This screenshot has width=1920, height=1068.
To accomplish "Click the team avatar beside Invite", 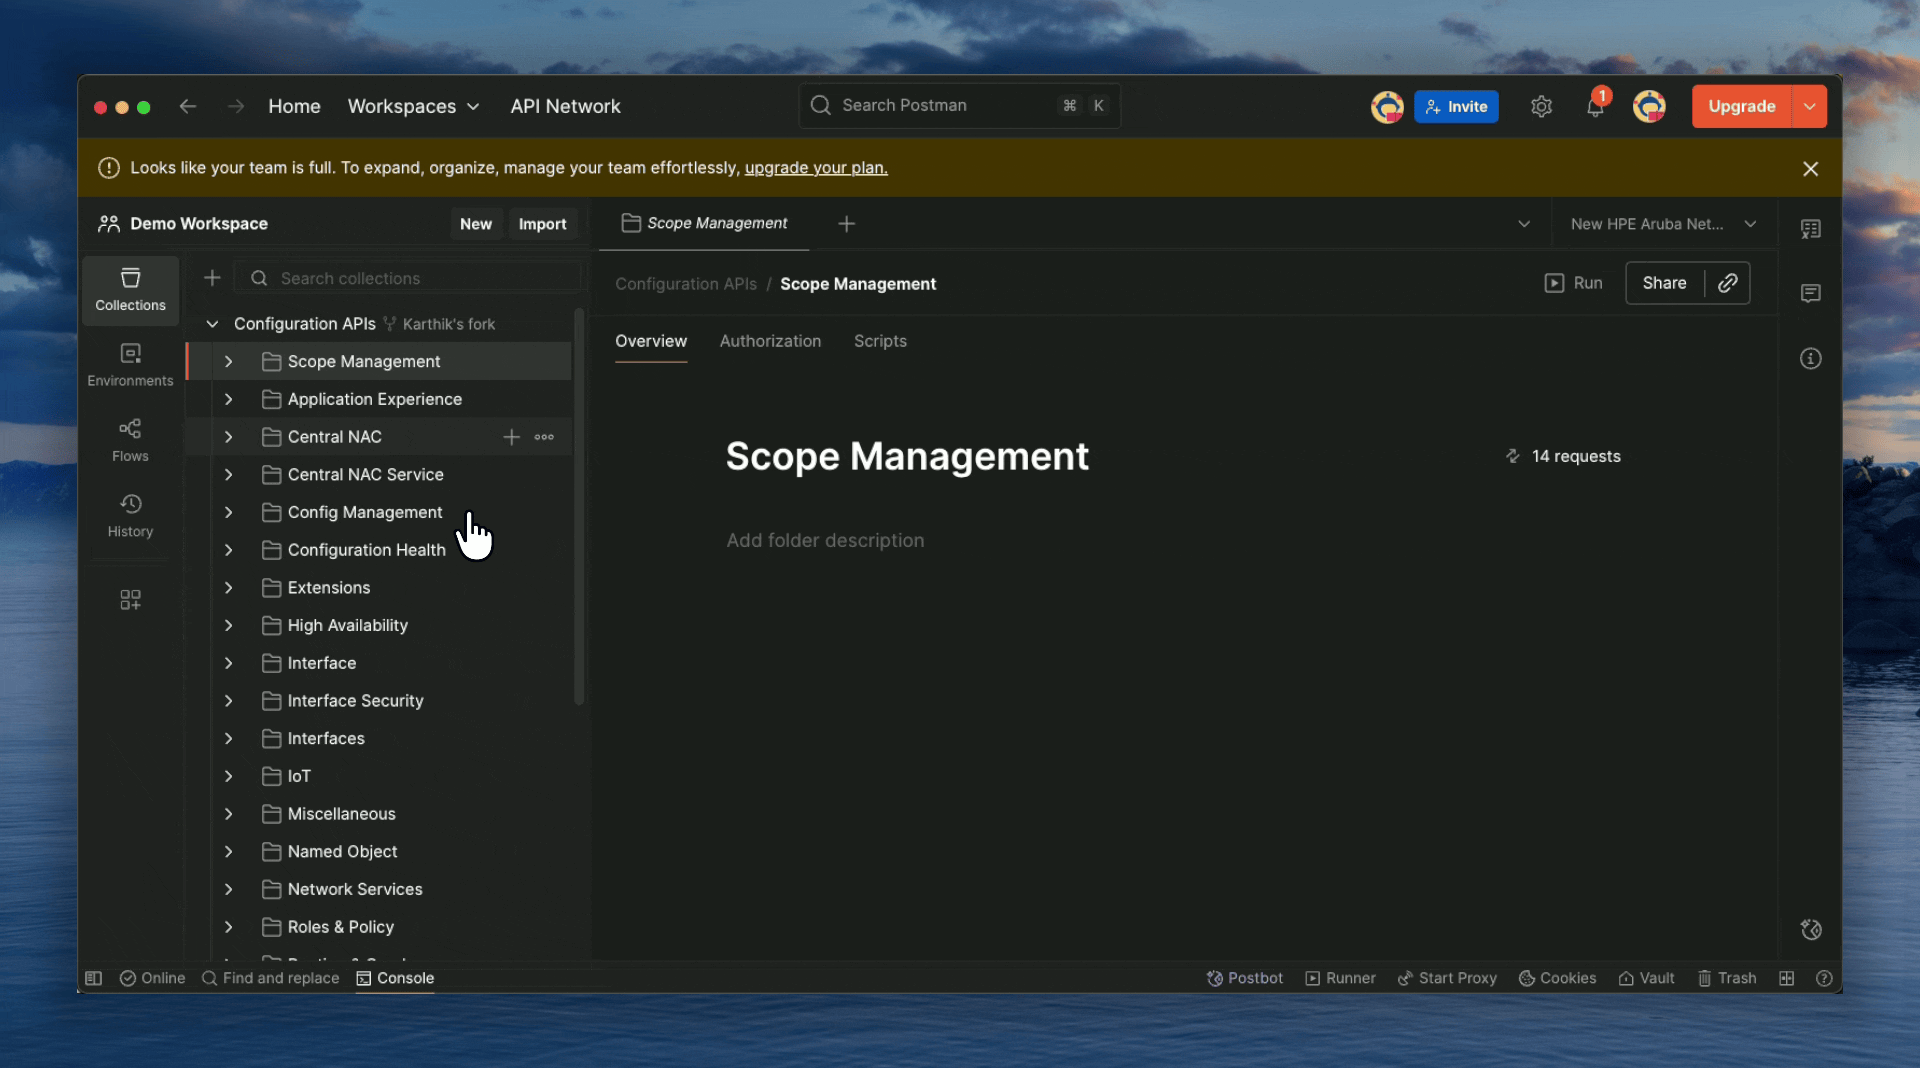I will (1387, 106).
